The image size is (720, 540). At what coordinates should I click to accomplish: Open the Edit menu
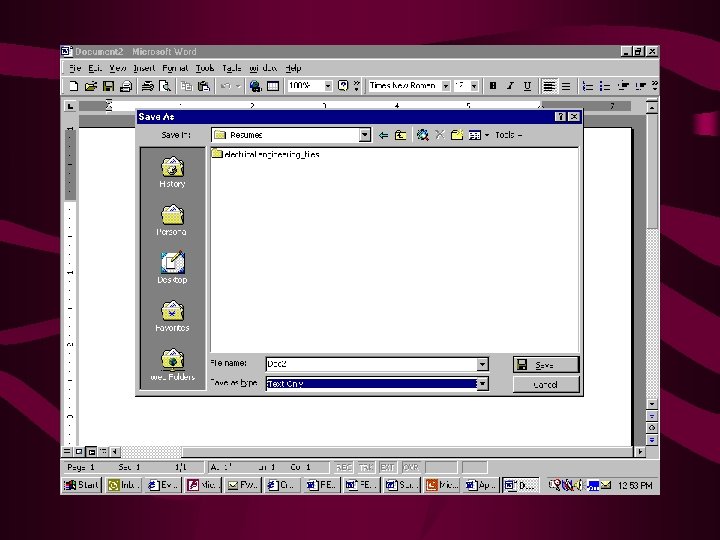tap(95, 68)
